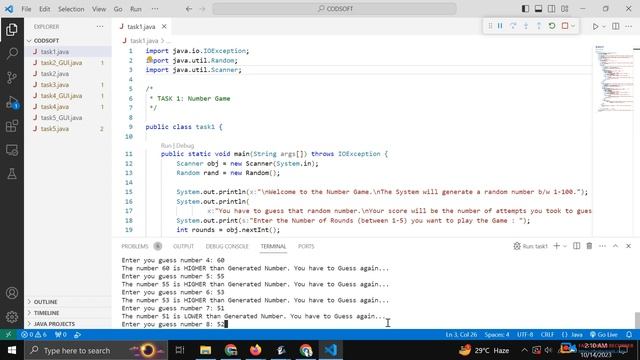Switch to the PROBLEMS panel tab

135,247
